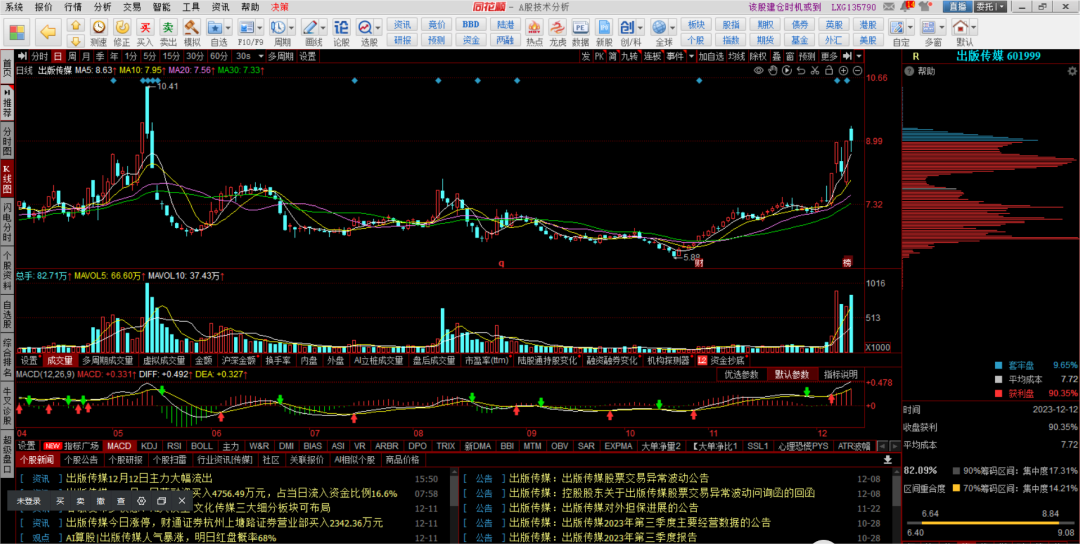Switch to the KDJ indicator tab

coord(149,446)
